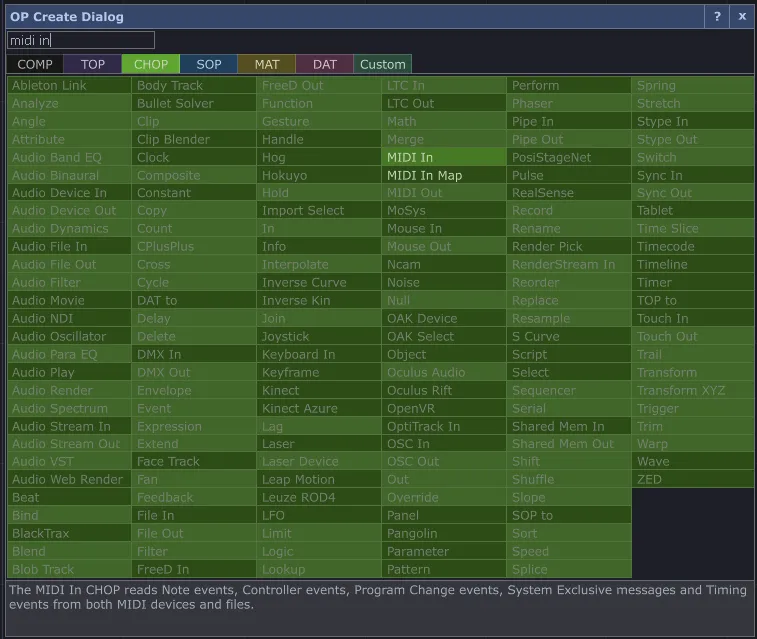Select the CHOP tab
The height and width of the screenshot is (639, 757).
pyautogui.click(x=151, y=64)
